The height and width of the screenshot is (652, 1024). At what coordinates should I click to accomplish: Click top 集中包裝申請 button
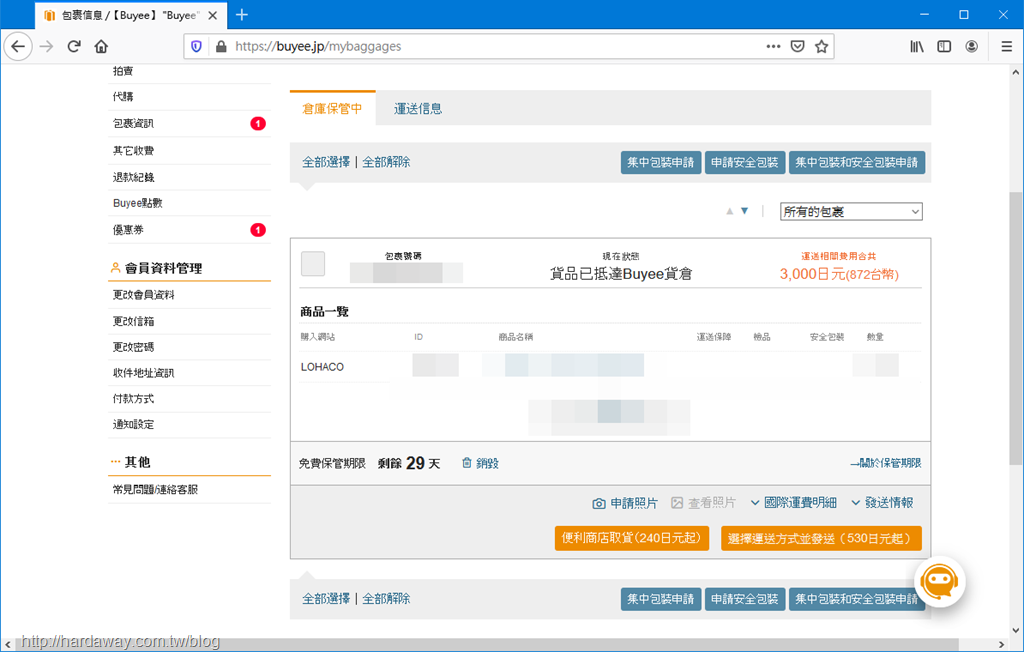click(x=661, y=163)
